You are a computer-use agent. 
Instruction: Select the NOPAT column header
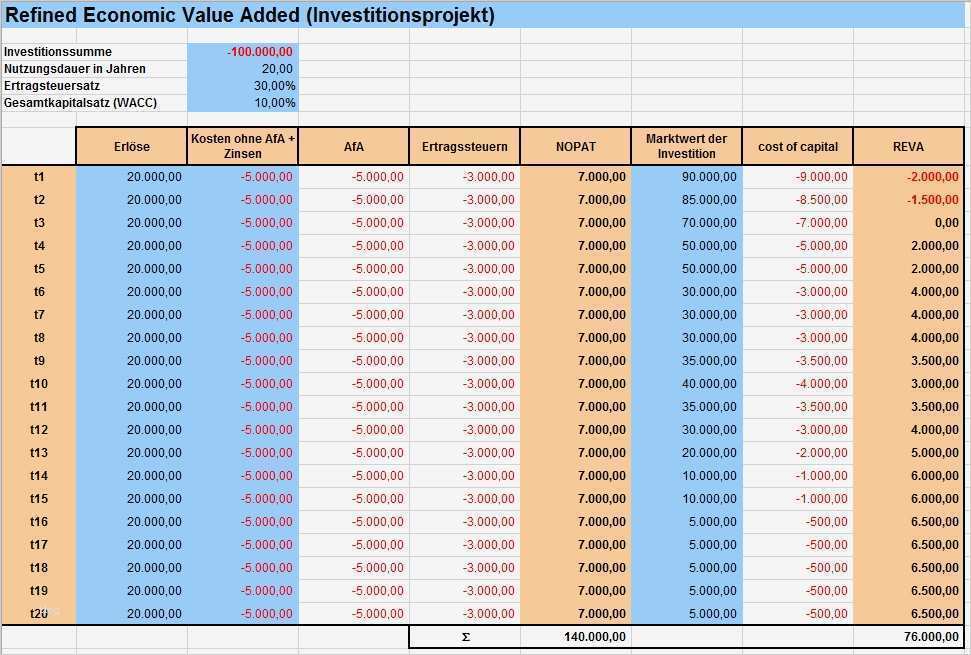575,145
